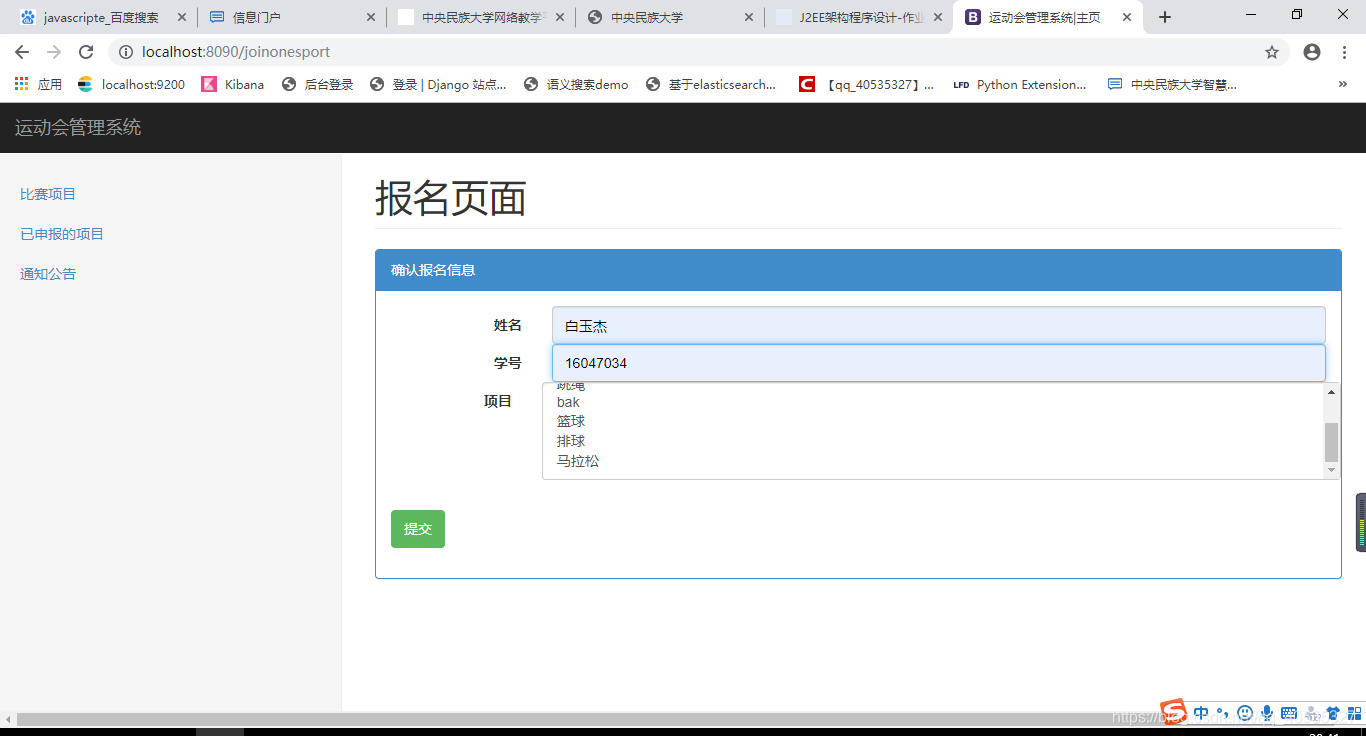
Task: Expand the bookmarks overflow chevron
Action: [1342, 85]
